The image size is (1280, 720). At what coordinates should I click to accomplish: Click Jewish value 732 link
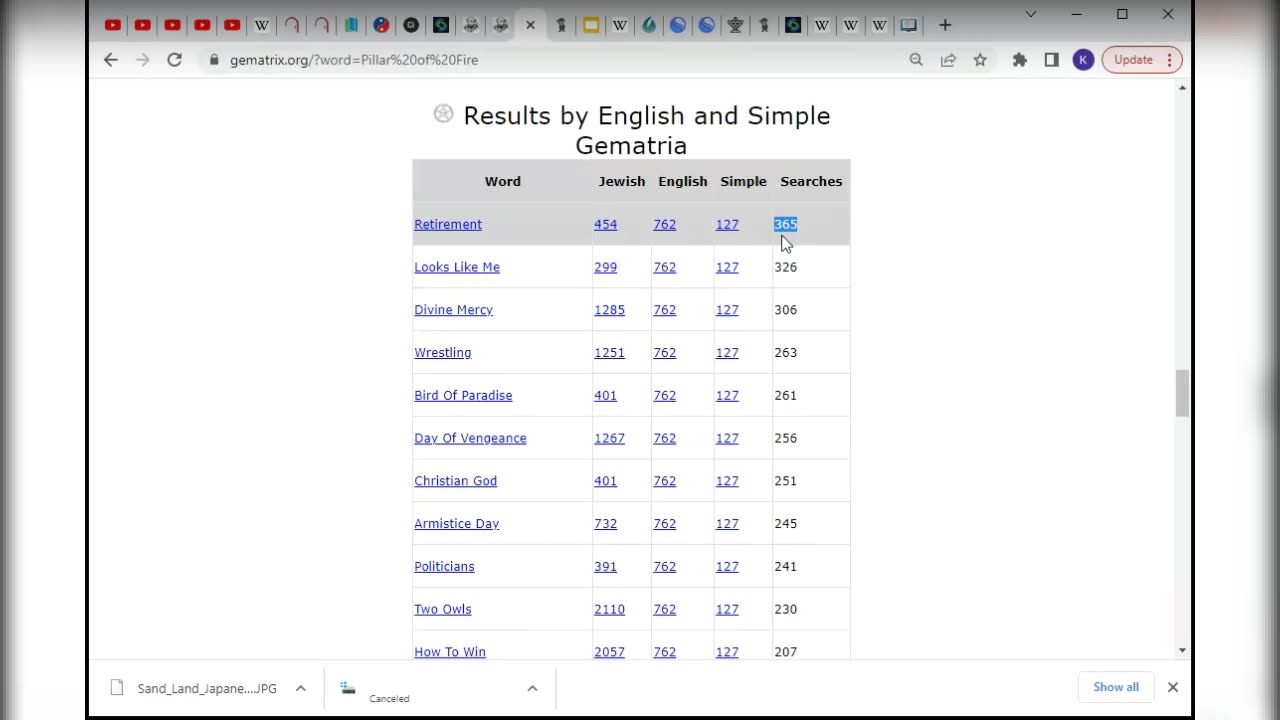pos(606,524)
